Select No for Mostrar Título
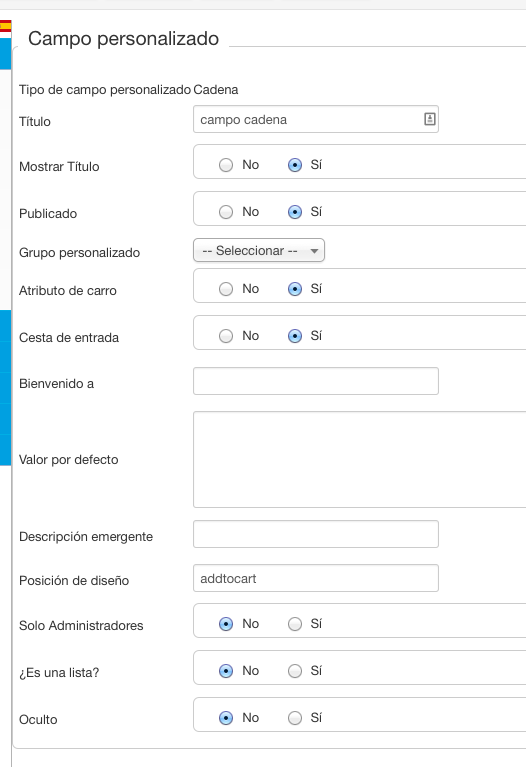This screenshot has height=784, width=526. (x=226, y=165)
